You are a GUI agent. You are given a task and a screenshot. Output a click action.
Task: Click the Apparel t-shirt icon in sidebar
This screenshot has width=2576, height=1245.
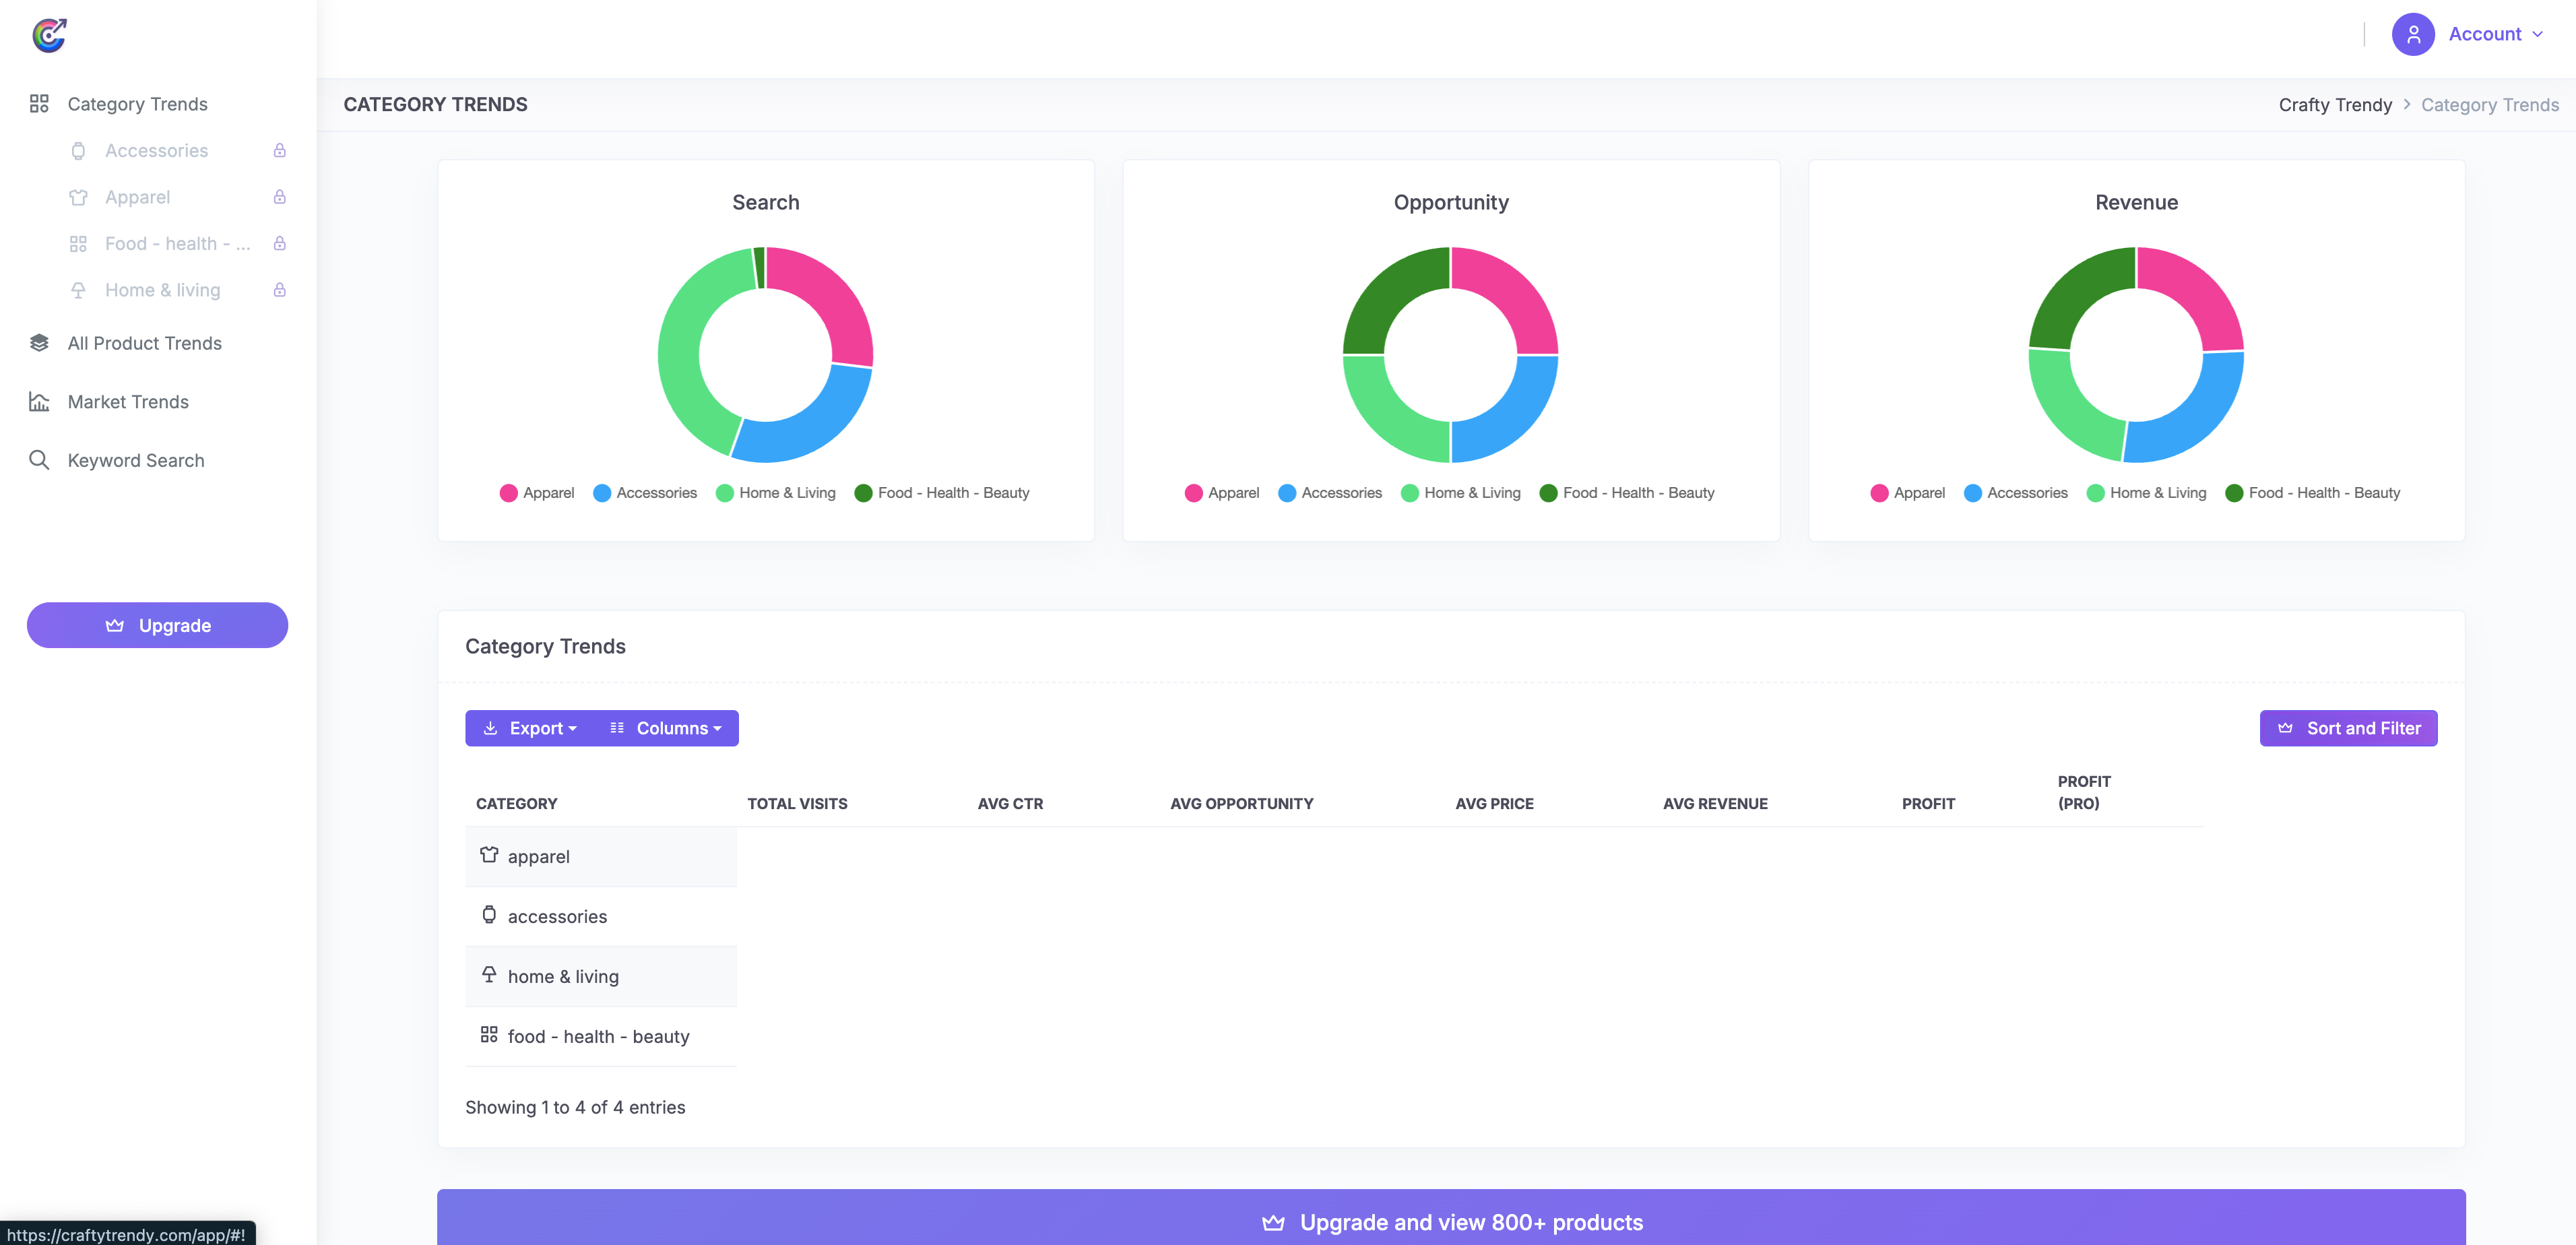[x=78, y=197]
